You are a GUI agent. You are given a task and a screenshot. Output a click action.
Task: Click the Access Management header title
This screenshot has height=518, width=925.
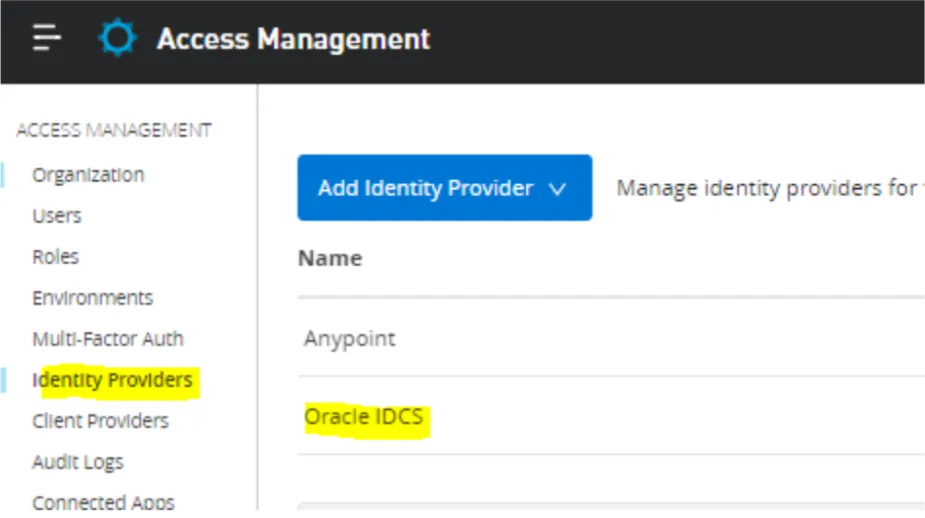(293, 39)
